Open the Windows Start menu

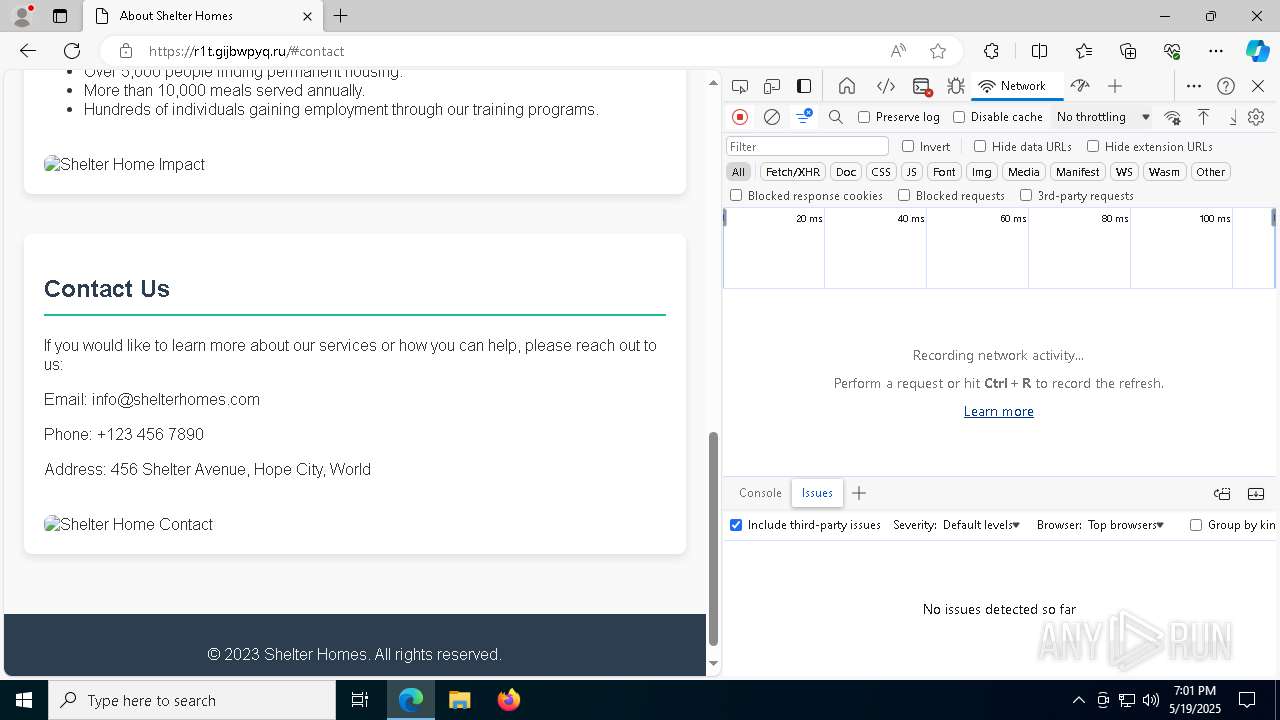(x=24, y=700)
